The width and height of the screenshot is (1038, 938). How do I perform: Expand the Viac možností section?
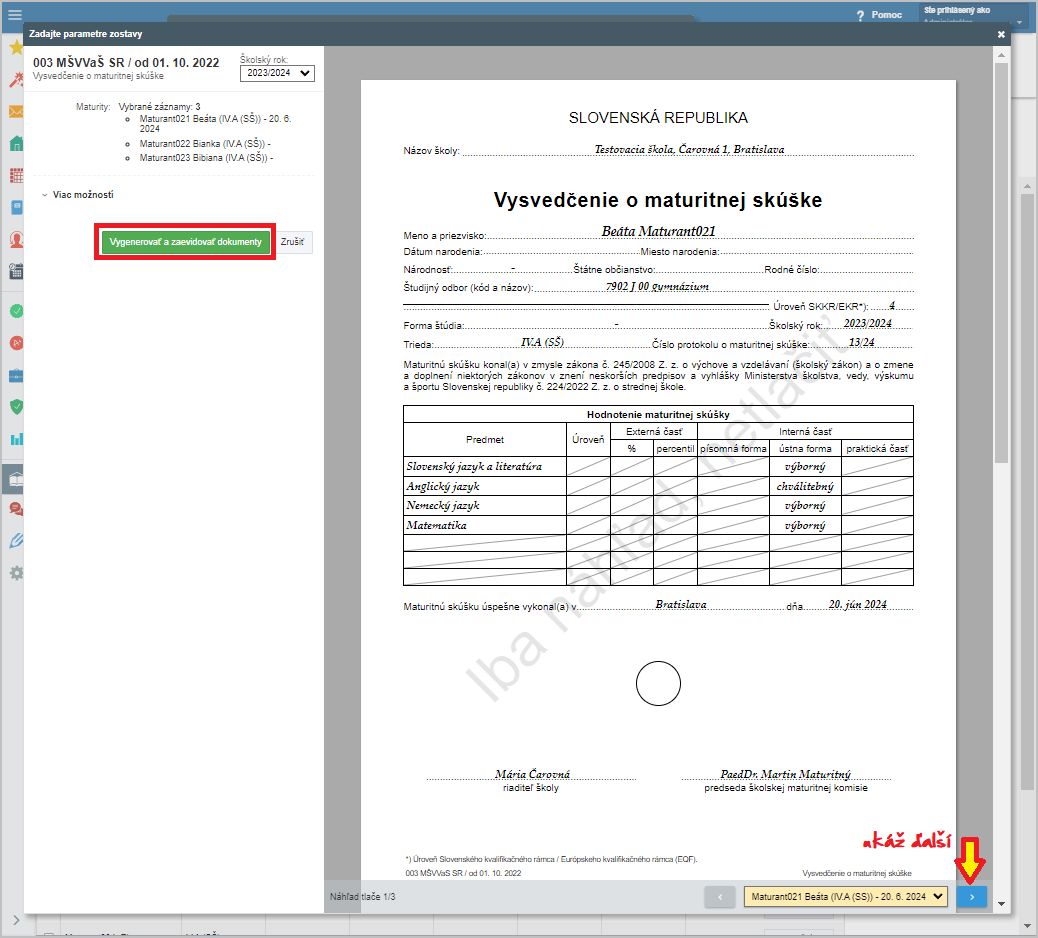click(x=77, y=195)
